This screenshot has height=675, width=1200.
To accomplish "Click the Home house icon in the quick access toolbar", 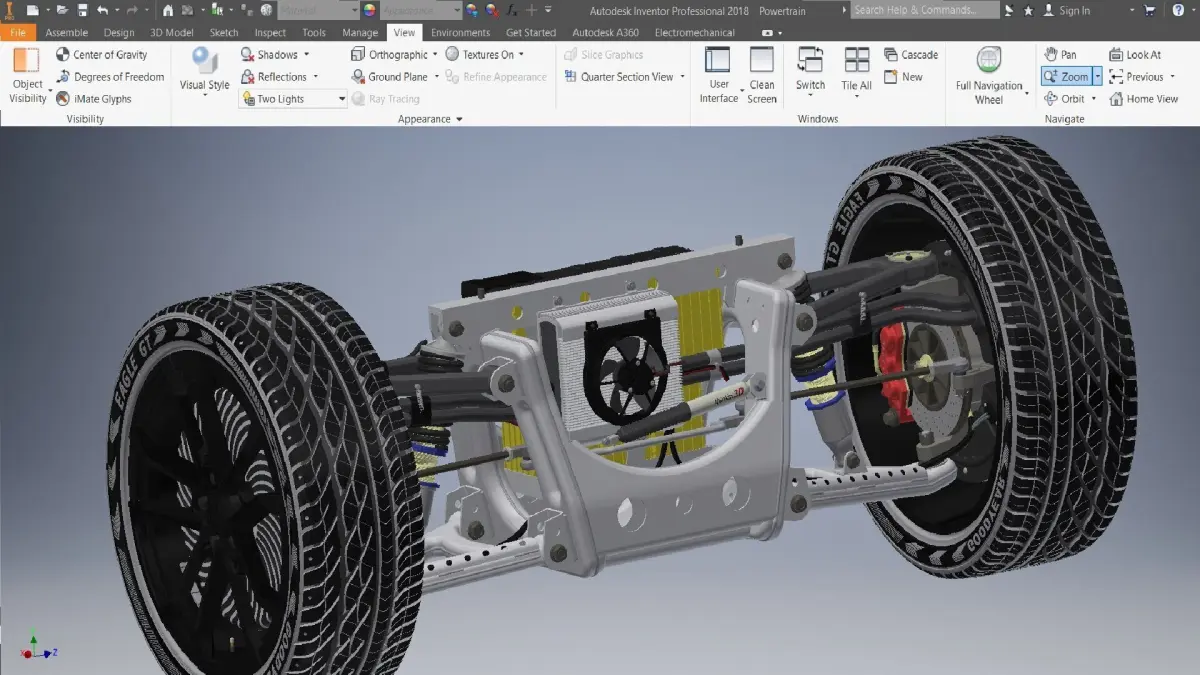I will click(167, 10).
